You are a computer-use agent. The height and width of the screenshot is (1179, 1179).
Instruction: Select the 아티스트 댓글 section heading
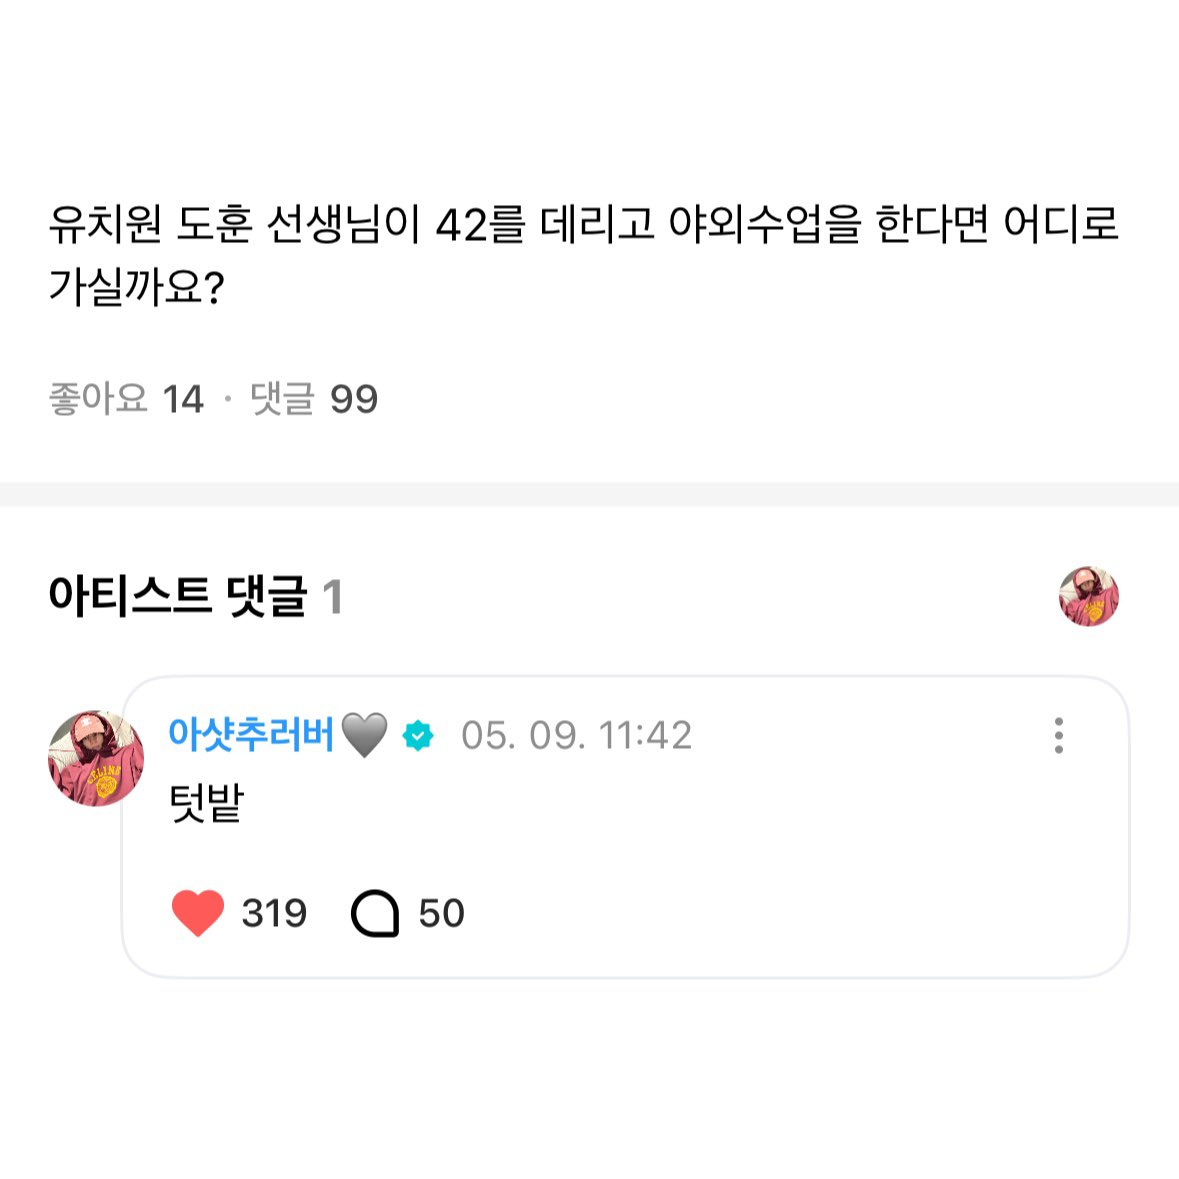[178, 597]
